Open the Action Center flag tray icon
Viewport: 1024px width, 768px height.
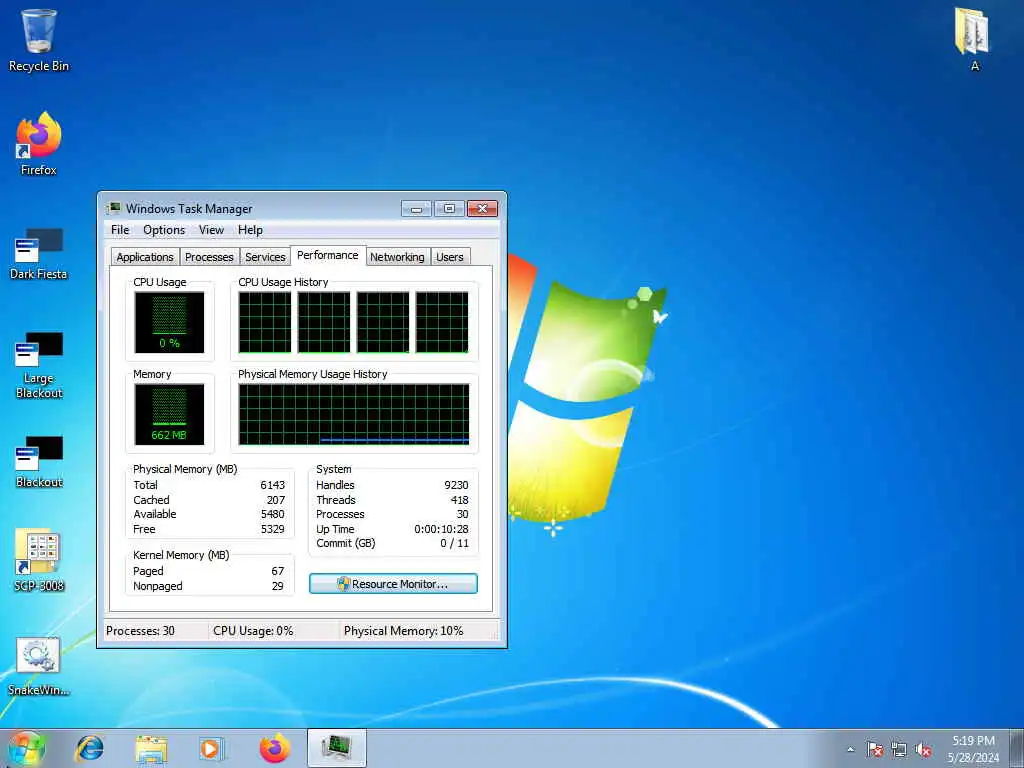(x=875, y=750)
